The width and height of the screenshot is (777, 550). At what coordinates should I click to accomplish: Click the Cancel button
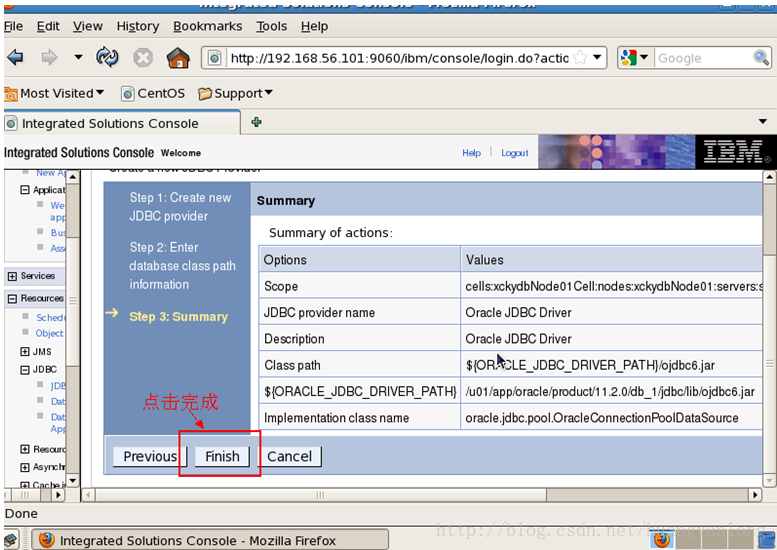[x=290, y=456]
